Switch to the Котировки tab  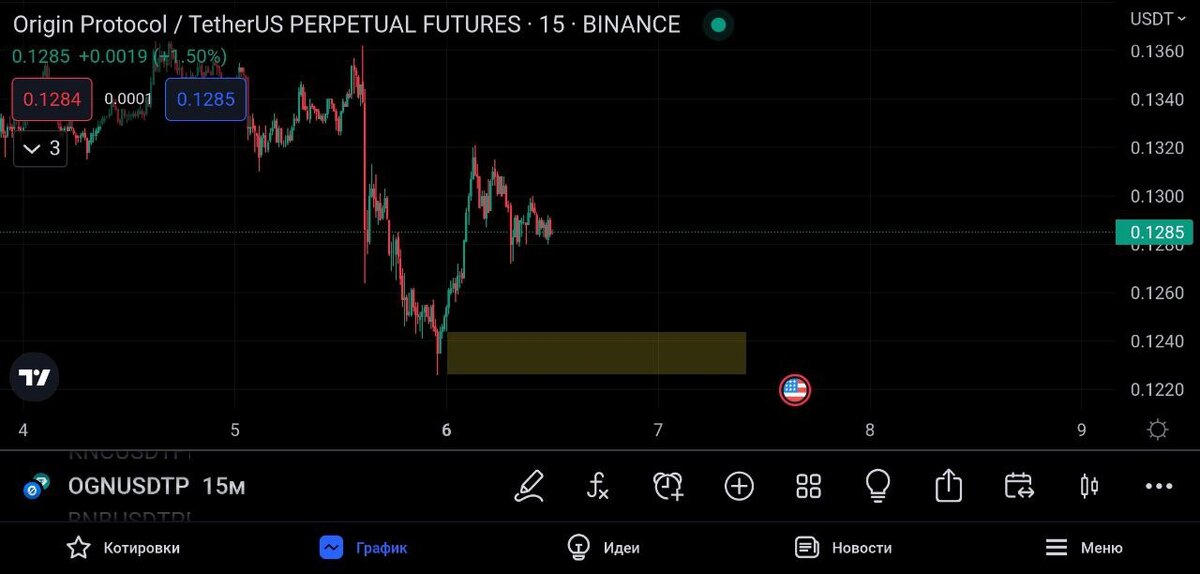pyautogui.click(x=123, y=548)
